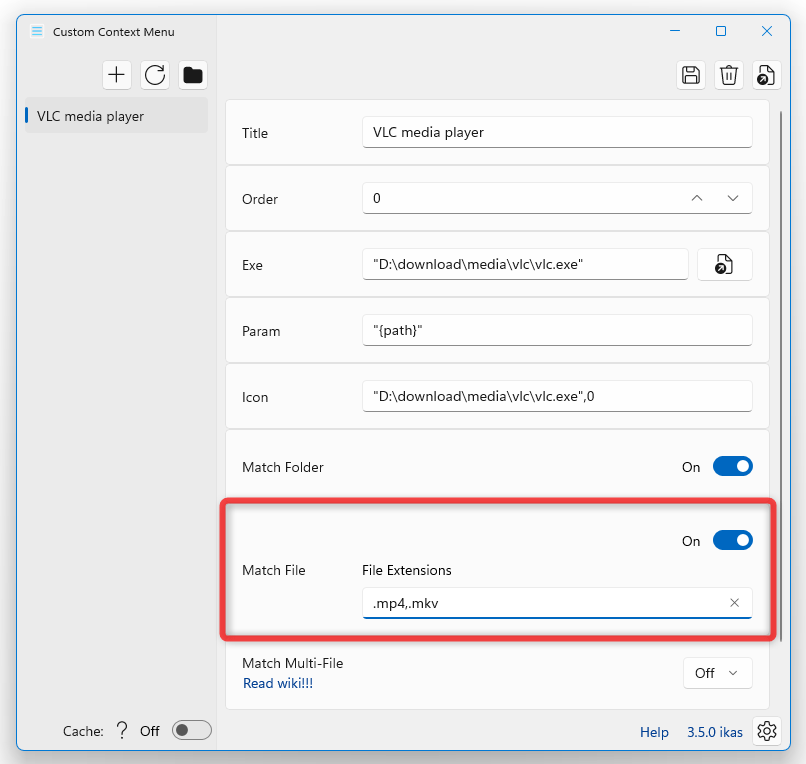The height and width of the screenshot is (764, 806).
Task: Open settings gear icon
Action: point(766,731)
